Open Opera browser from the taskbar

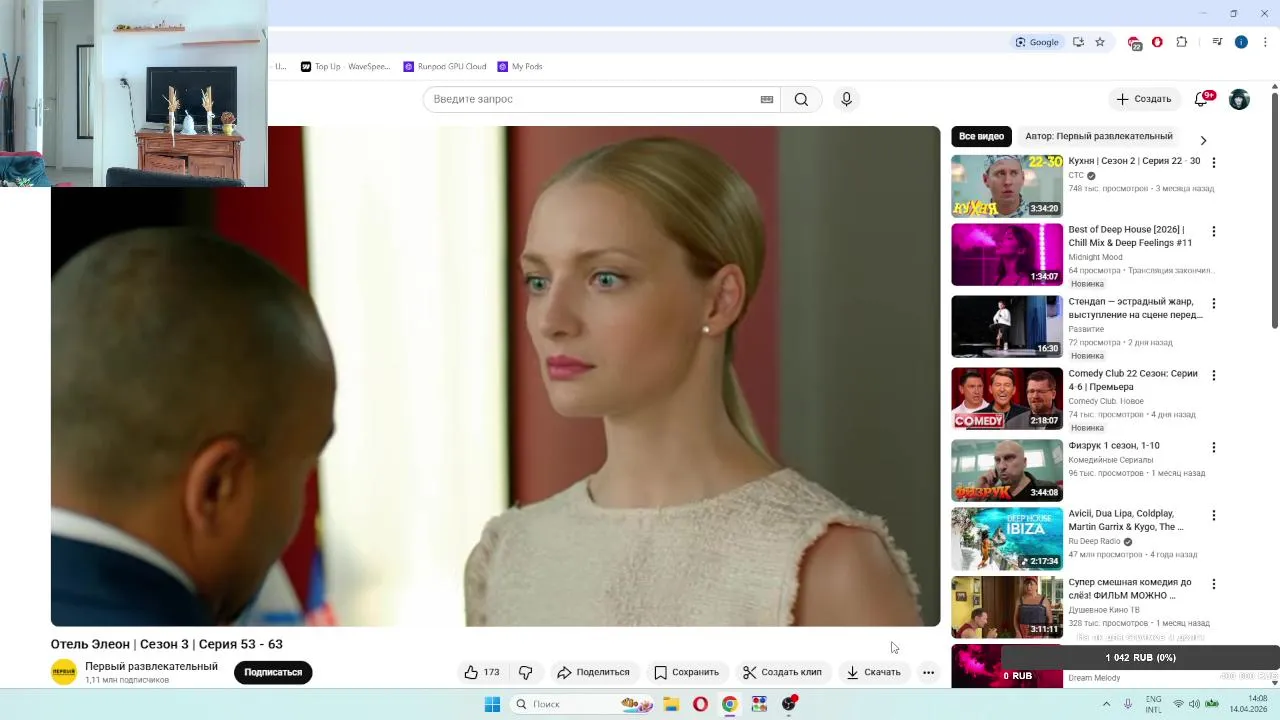click(700, 704)
